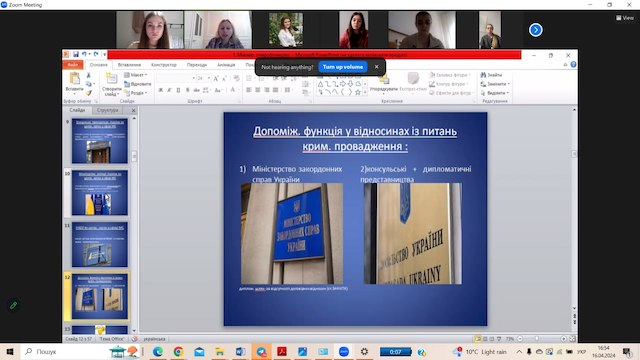This screenshot has height=360, width=640.
Task: Toggle text shadow formatting
Action: click(187, 90)
